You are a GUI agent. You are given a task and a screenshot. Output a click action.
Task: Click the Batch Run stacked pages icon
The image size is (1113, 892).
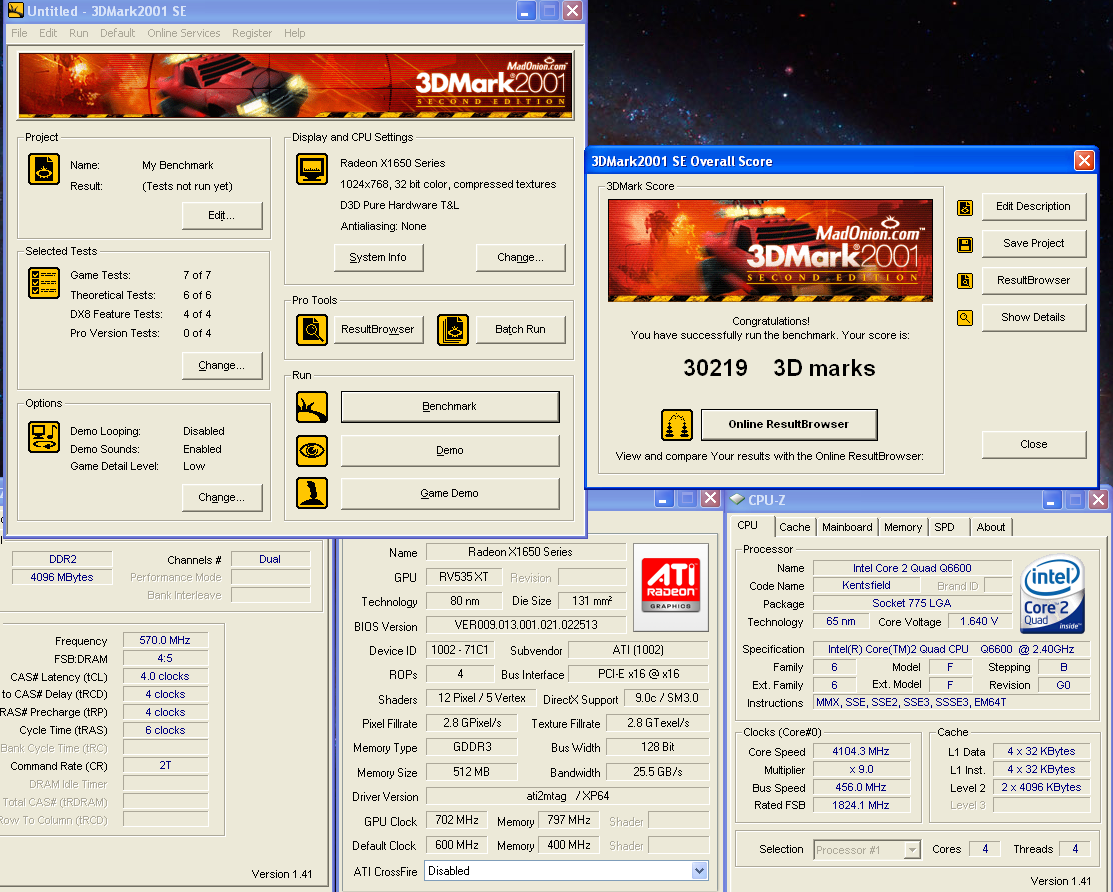[453, 329]
